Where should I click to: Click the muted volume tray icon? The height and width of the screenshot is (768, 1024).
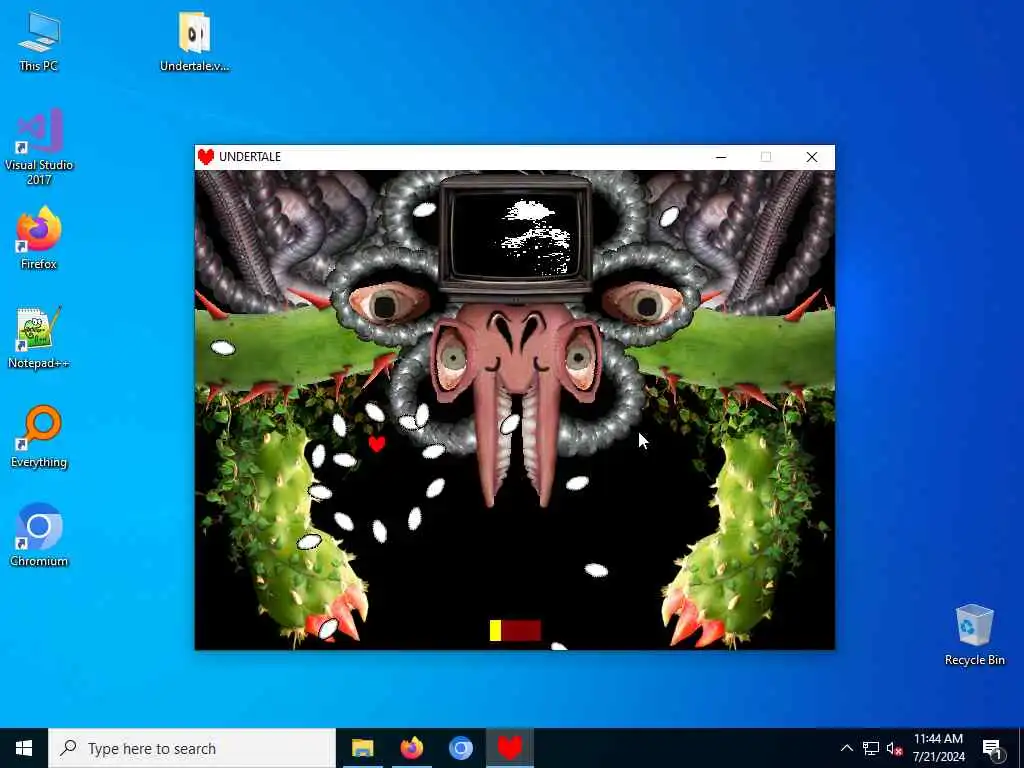894,748
